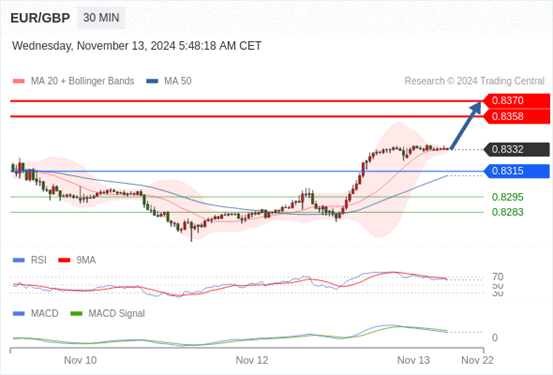Image resolution: width=553 pixels, height=375 pixels.
Task: Click the Research Trading Central copyright text
Action: [475, 81]
